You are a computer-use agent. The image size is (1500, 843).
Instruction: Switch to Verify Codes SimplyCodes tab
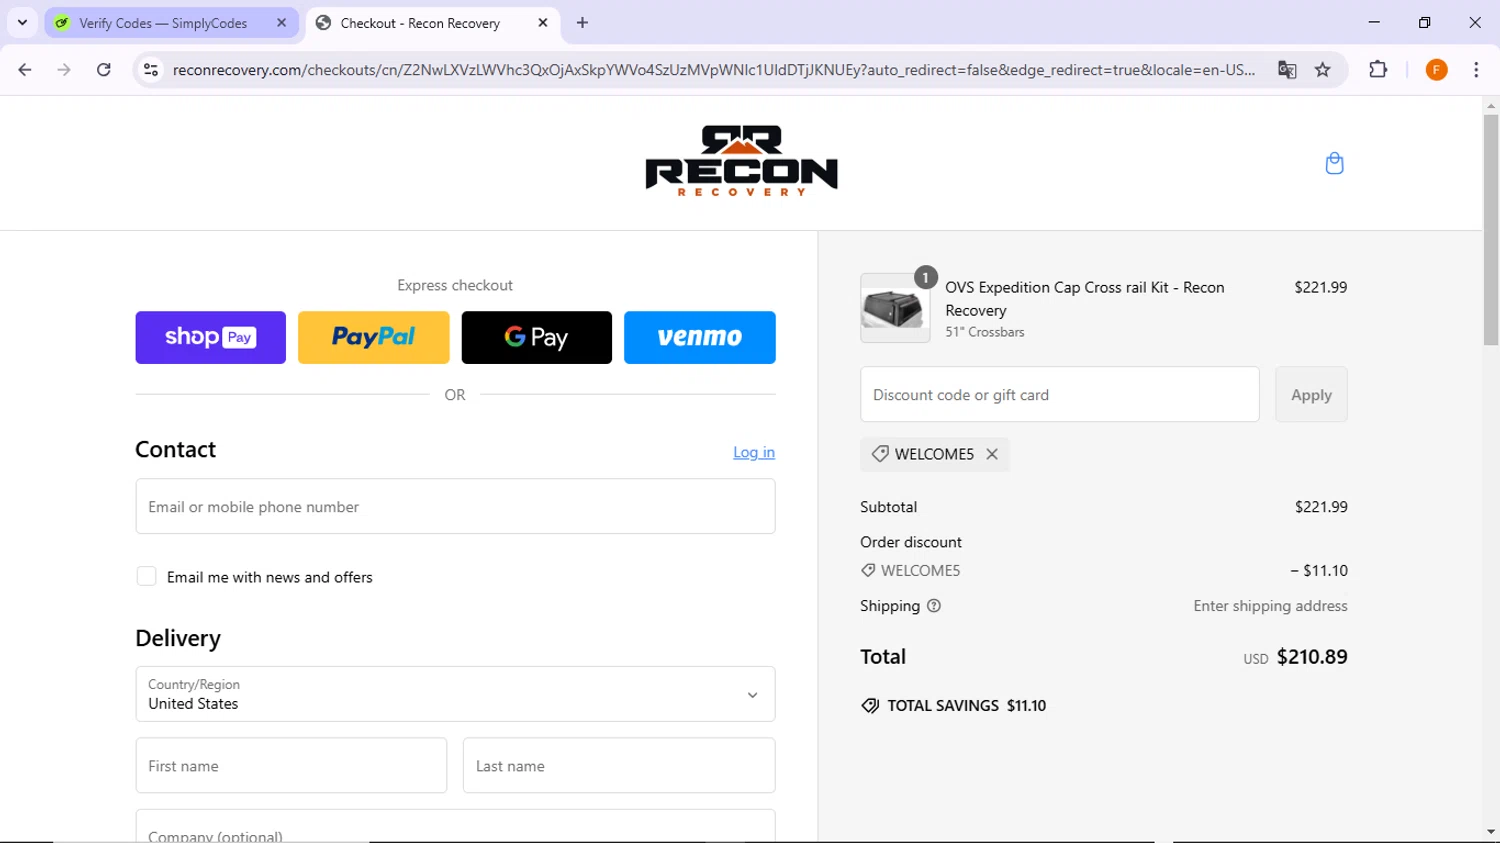click(171, 23)
